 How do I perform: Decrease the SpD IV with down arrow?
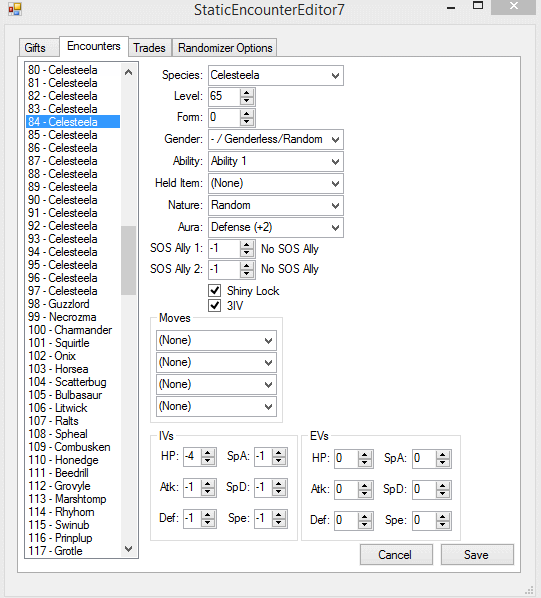pos(279,492)
